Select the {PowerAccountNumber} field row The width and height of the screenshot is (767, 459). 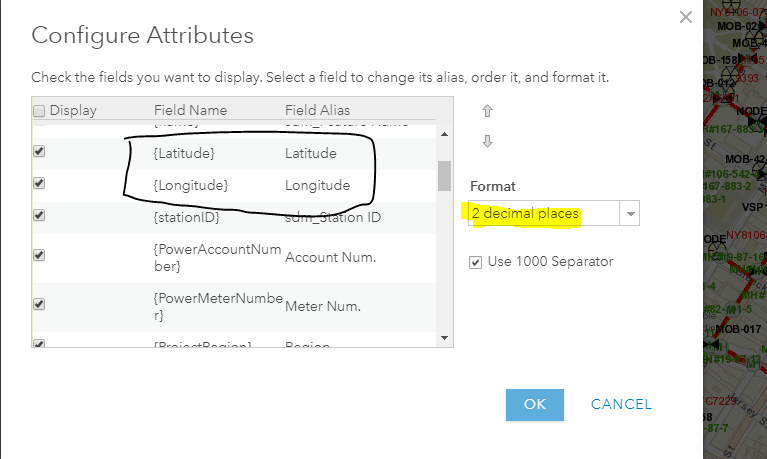(234, 257)
